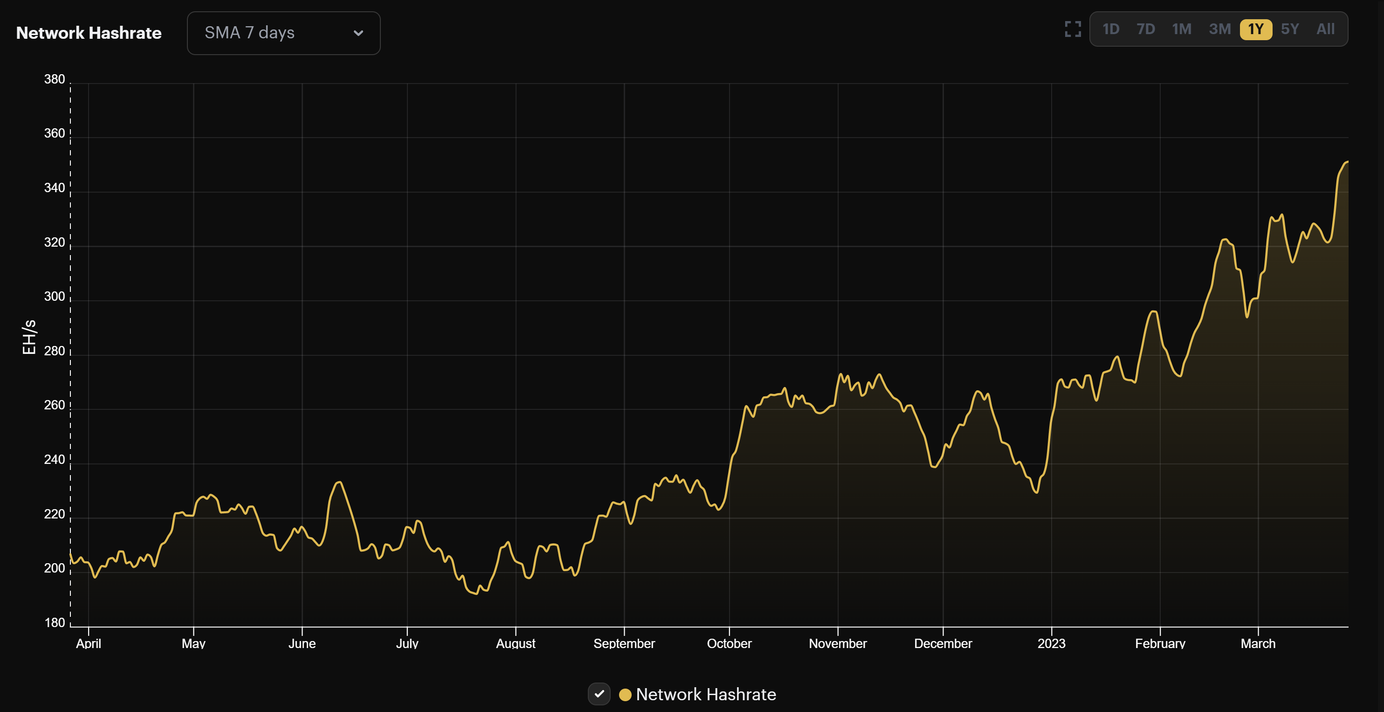This screenshot has width=1384, height=712.
Task: Switch to the 1M view
Action: (x=1181, y=28)
